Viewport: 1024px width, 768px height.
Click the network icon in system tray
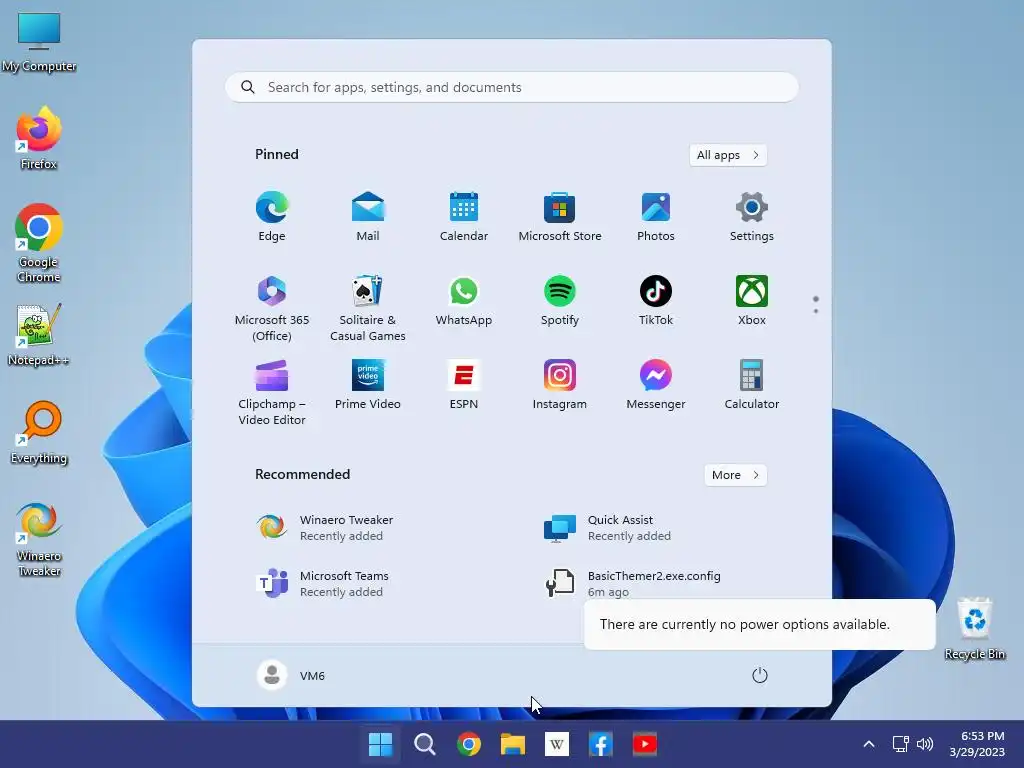click(901, 744)
